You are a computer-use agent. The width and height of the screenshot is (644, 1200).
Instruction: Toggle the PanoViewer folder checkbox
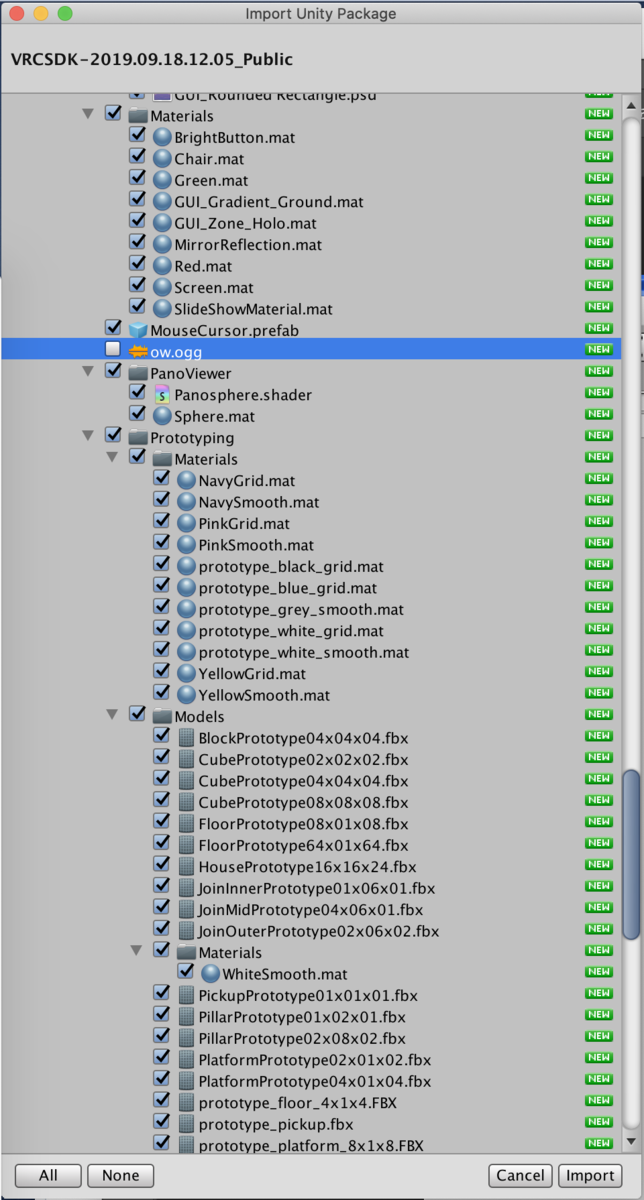pyautogui.click(x=113, y=371)
